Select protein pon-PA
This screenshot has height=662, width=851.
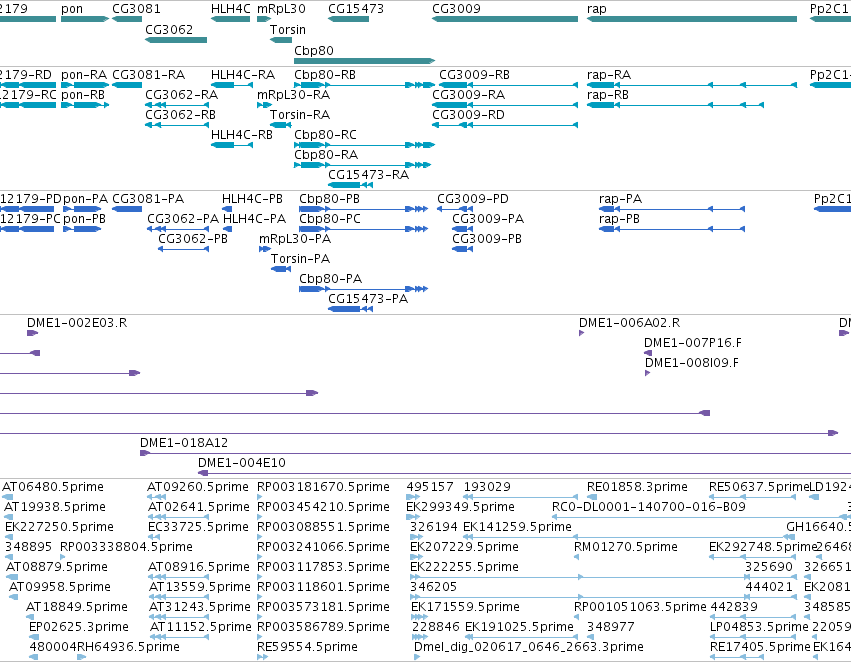(x=85, y=199)
